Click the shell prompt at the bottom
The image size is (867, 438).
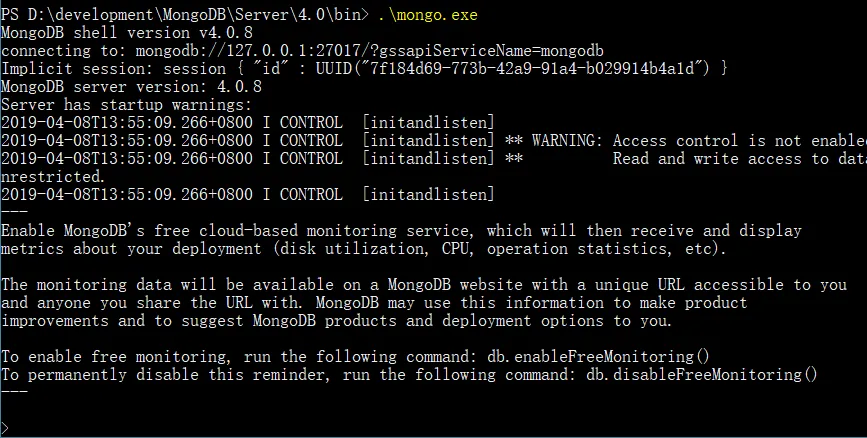click(x=5, y=427)
